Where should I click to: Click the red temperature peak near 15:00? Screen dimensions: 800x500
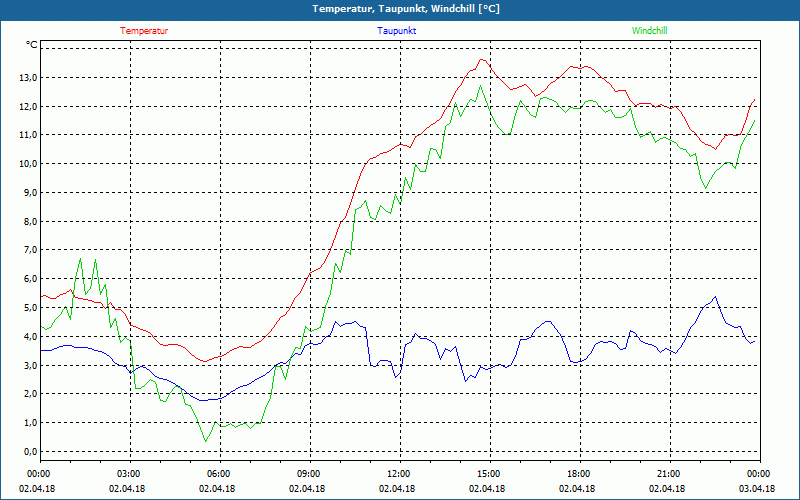[x=482, y=60]
